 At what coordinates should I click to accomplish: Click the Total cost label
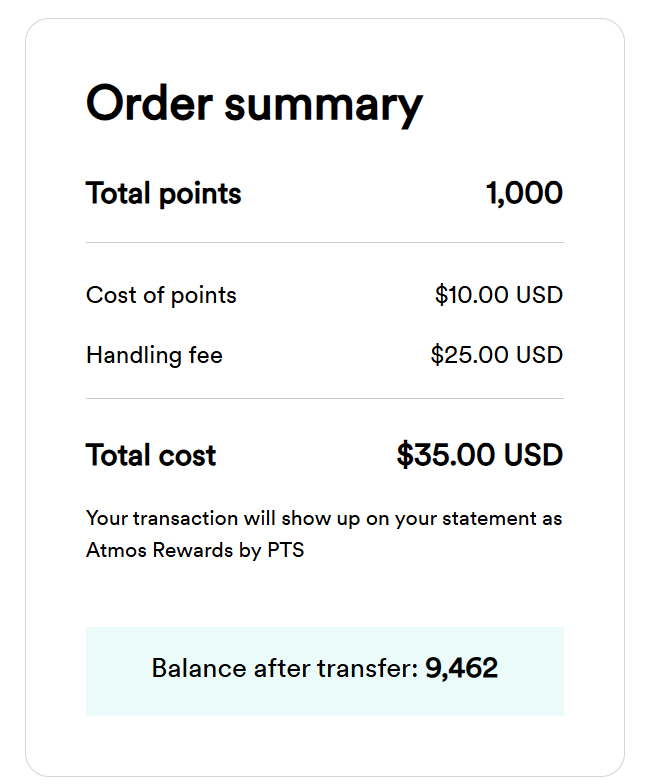(x=151, y=456)
